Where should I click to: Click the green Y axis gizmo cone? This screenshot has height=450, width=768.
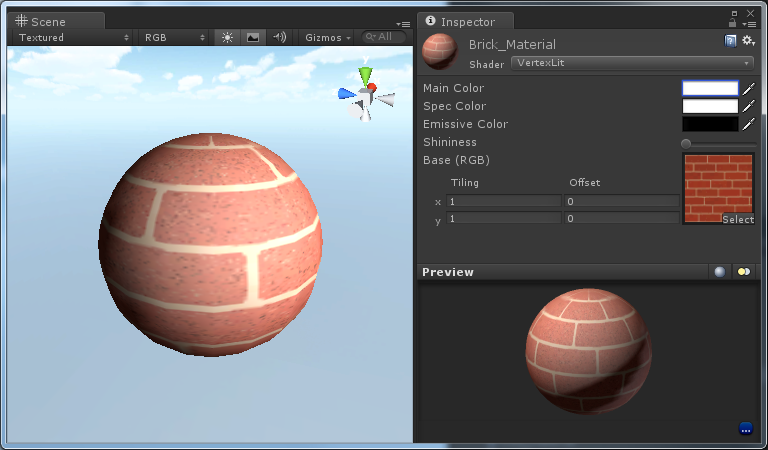[365, 76]
